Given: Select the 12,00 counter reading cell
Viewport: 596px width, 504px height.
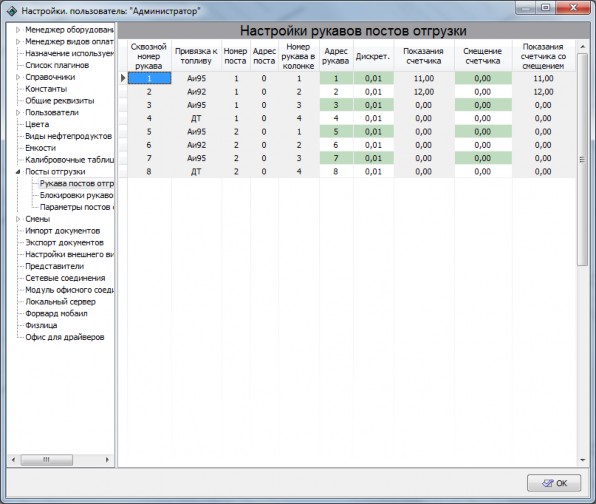Looking at the screenshot, I should 423,92.
